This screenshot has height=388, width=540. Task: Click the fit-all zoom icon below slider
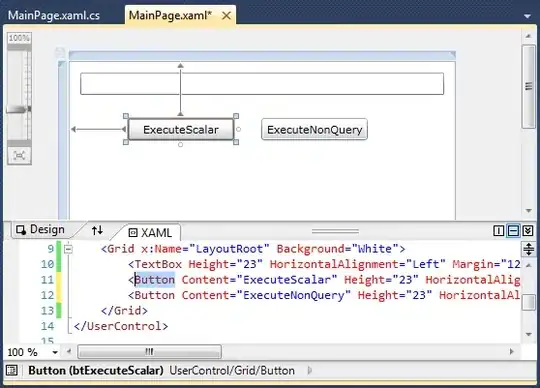(x=19, y=156)
